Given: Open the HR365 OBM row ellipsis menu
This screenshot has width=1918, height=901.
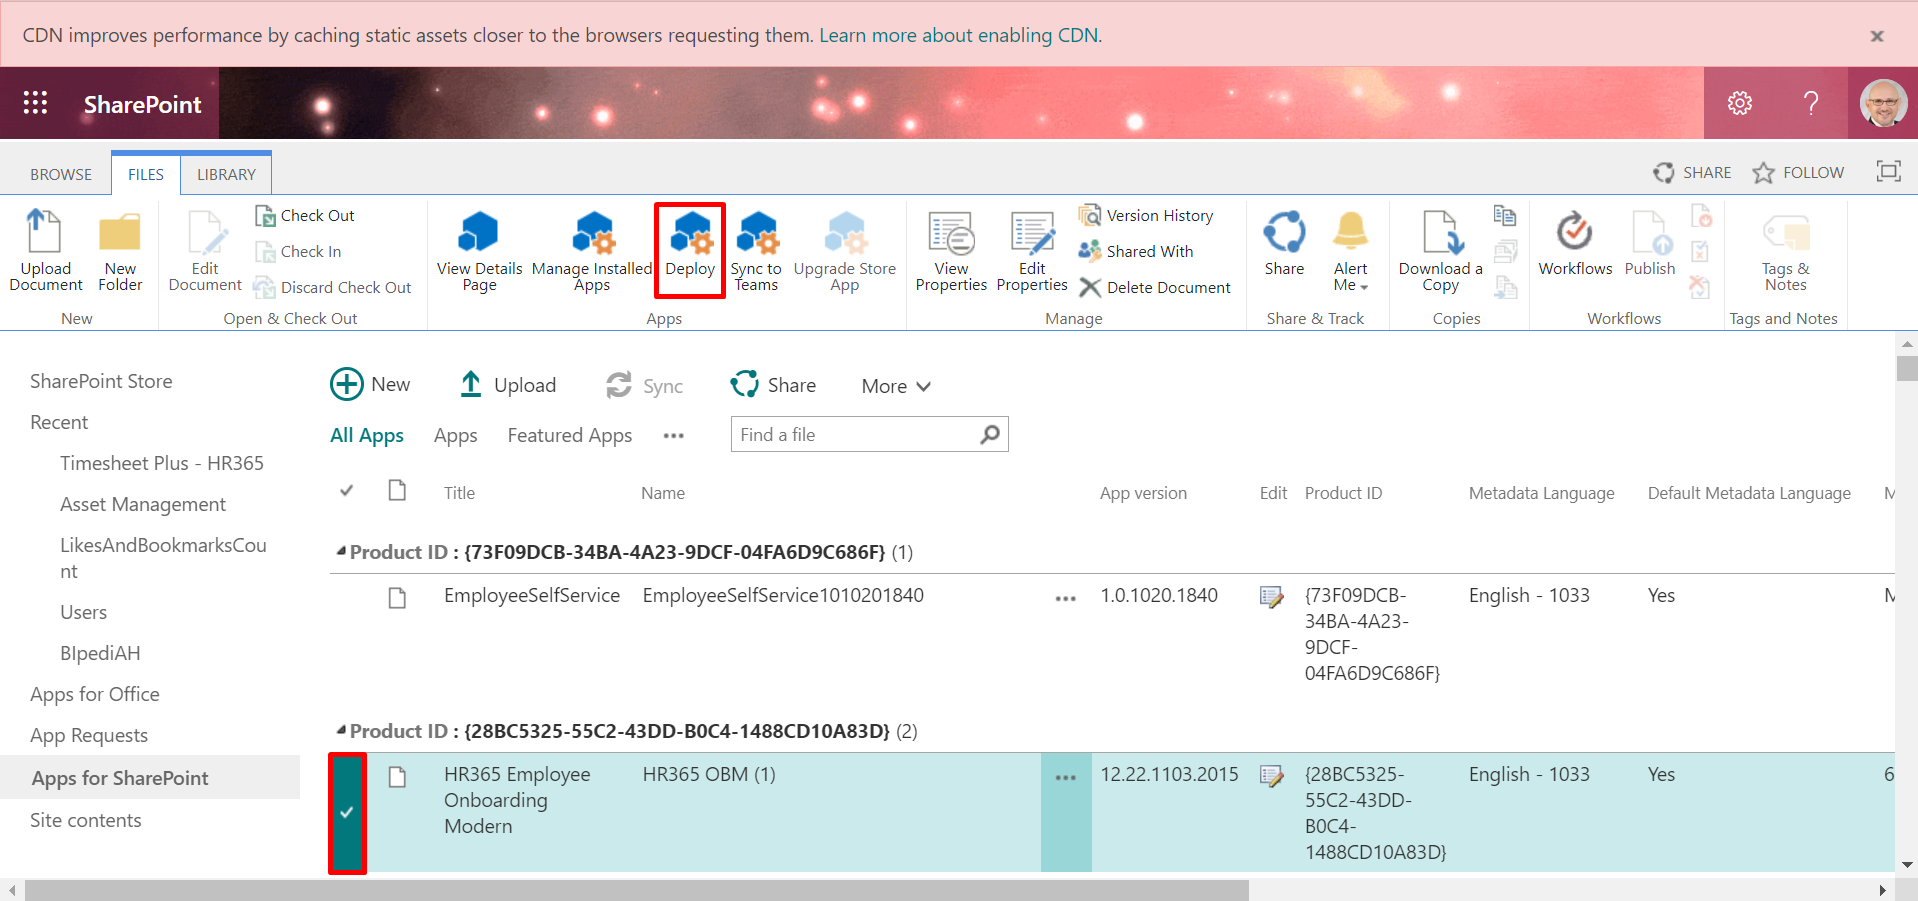Looking at the screenshot, I should click(x=1066, y=777).
